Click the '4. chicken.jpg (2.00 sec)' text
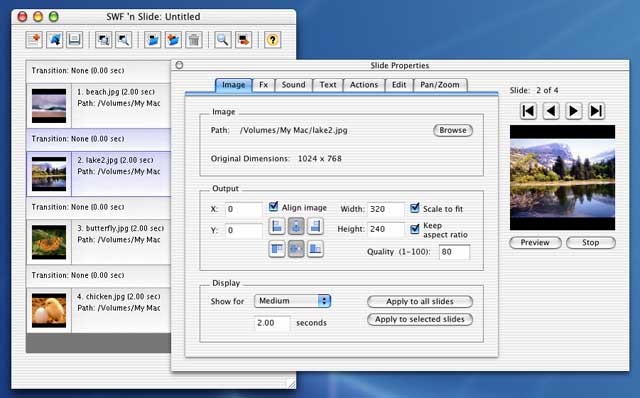 coord(119,296)
